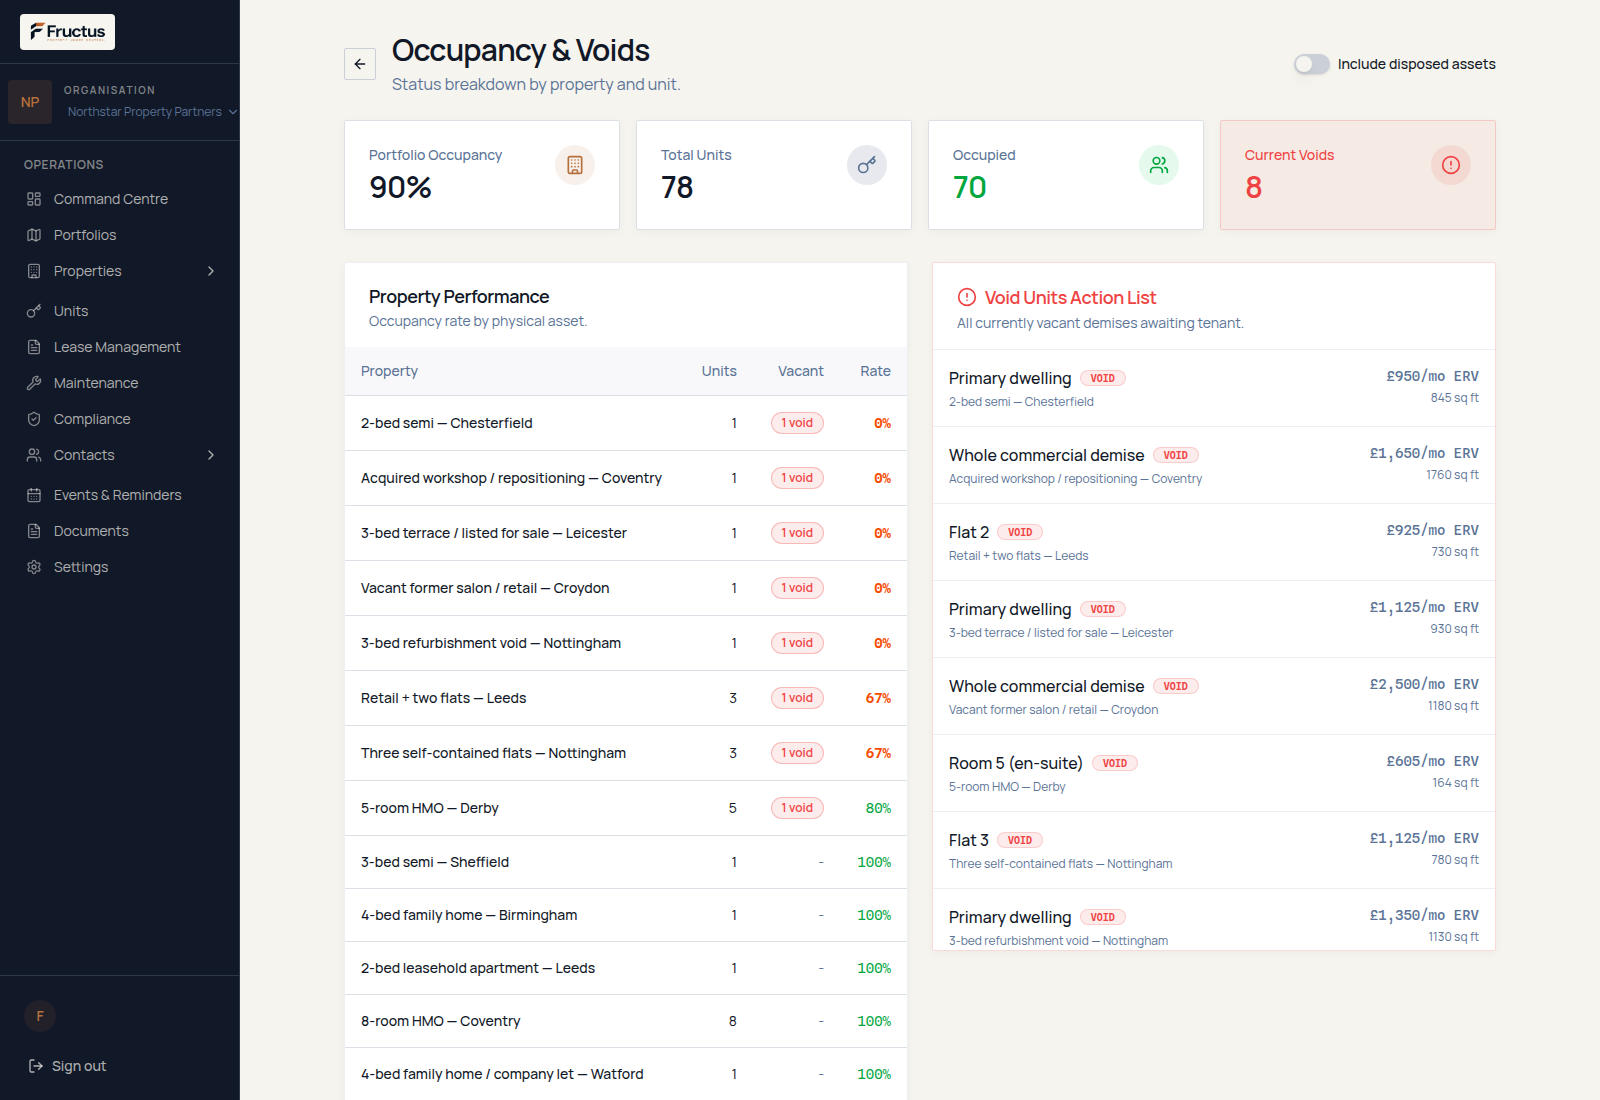Viewport: 1600px width, 1100px height.
Task: Click the £2,500/mo ERV value
Action: click(x=1424, y=684)
